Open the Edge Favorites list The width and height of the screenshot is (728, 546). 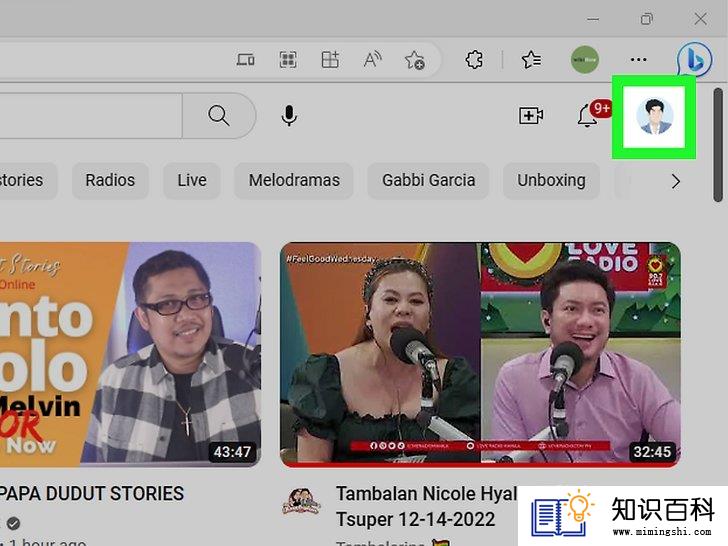[531, 59]
